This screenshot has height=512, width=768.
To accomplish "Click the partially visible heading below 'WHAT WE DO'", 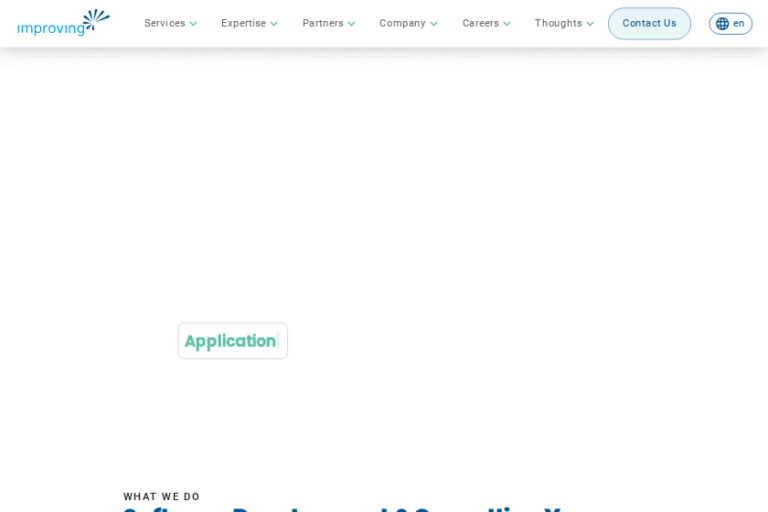I will click(x=340, y=508).
